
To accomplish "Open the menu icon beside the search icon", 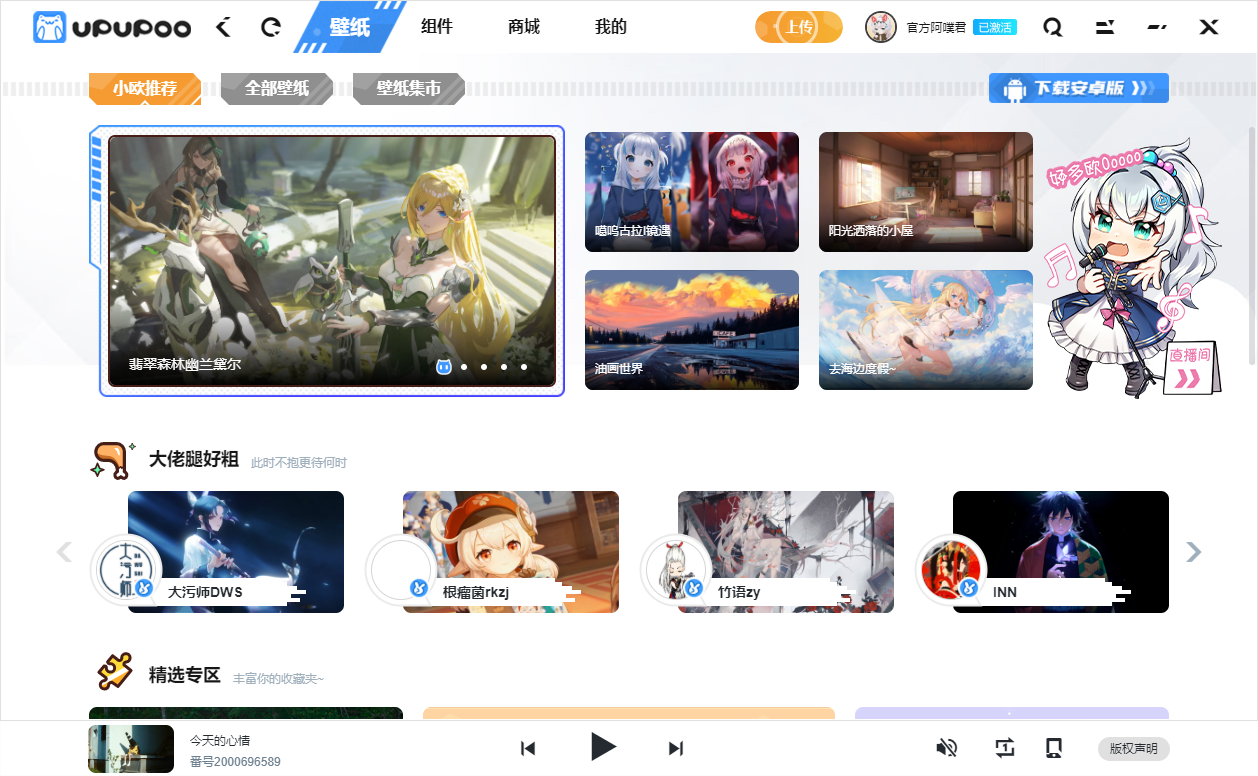I will click(1105, 27).
